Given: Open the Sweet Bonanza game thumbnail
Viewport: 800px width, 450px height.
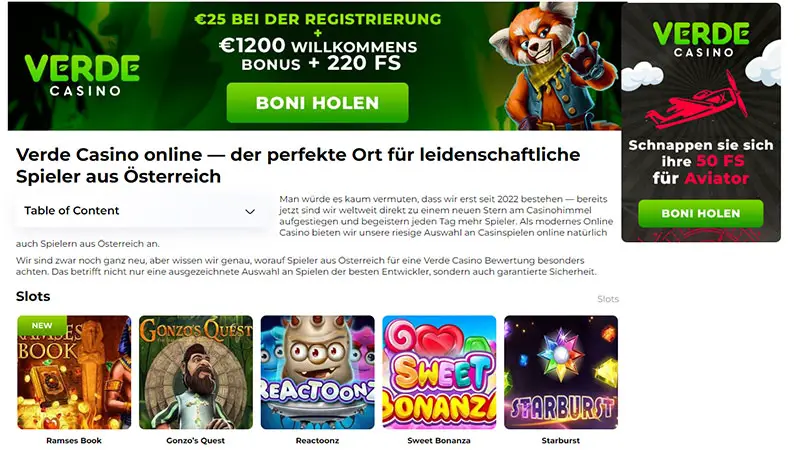Looking at the screenshot, I should pos(439,372).
